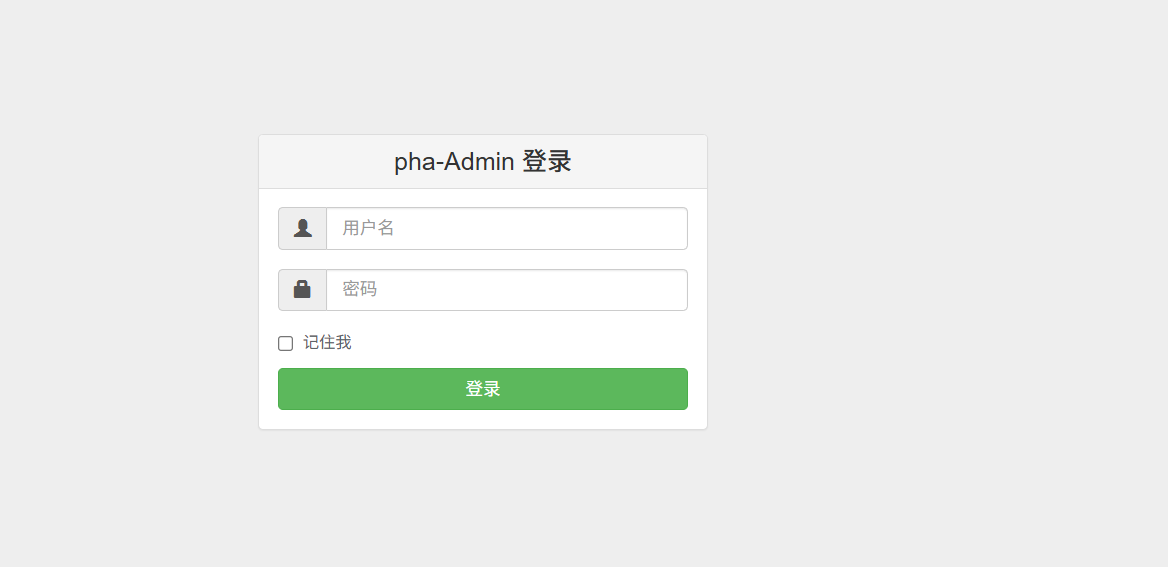The image size is (1168, 567).
Task: Focus the 密码 password input field
Action: click(x=507, y=290)
